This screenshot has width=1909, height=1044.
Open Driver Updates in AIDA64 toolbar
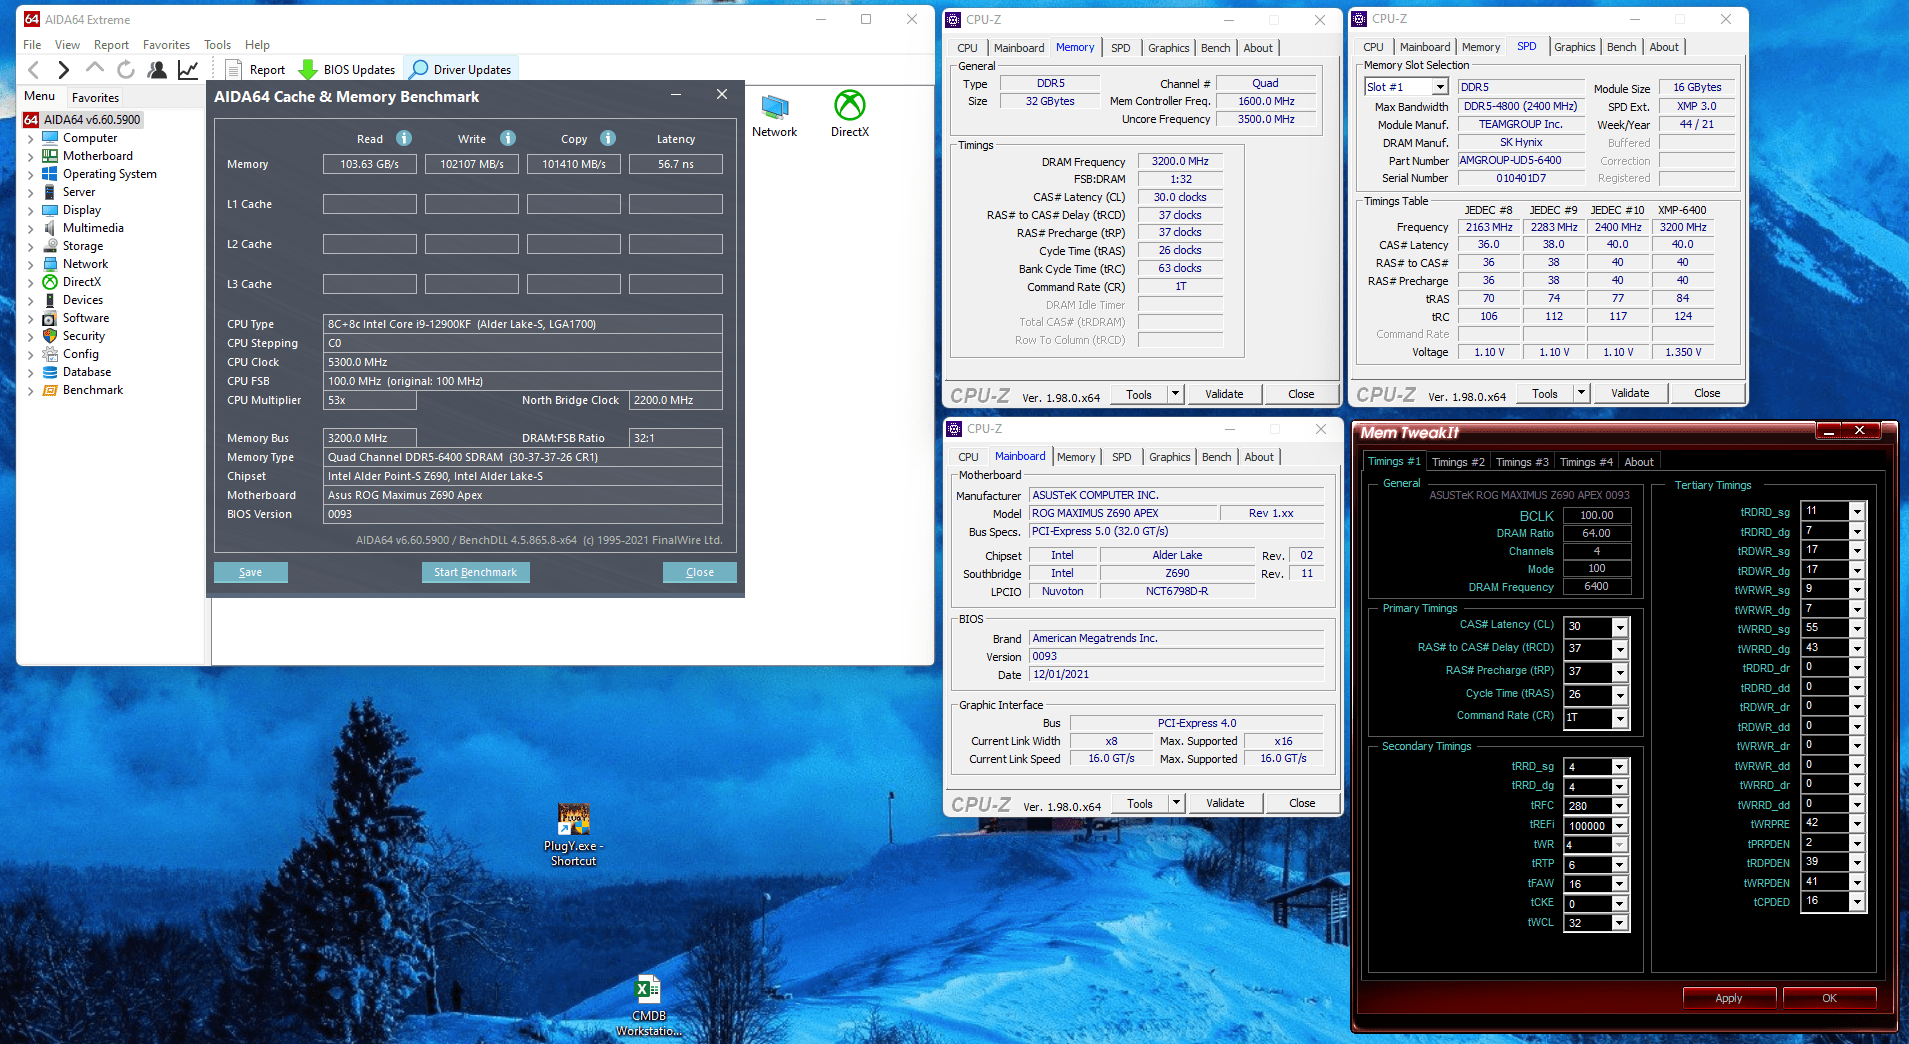tap(461, 69)
